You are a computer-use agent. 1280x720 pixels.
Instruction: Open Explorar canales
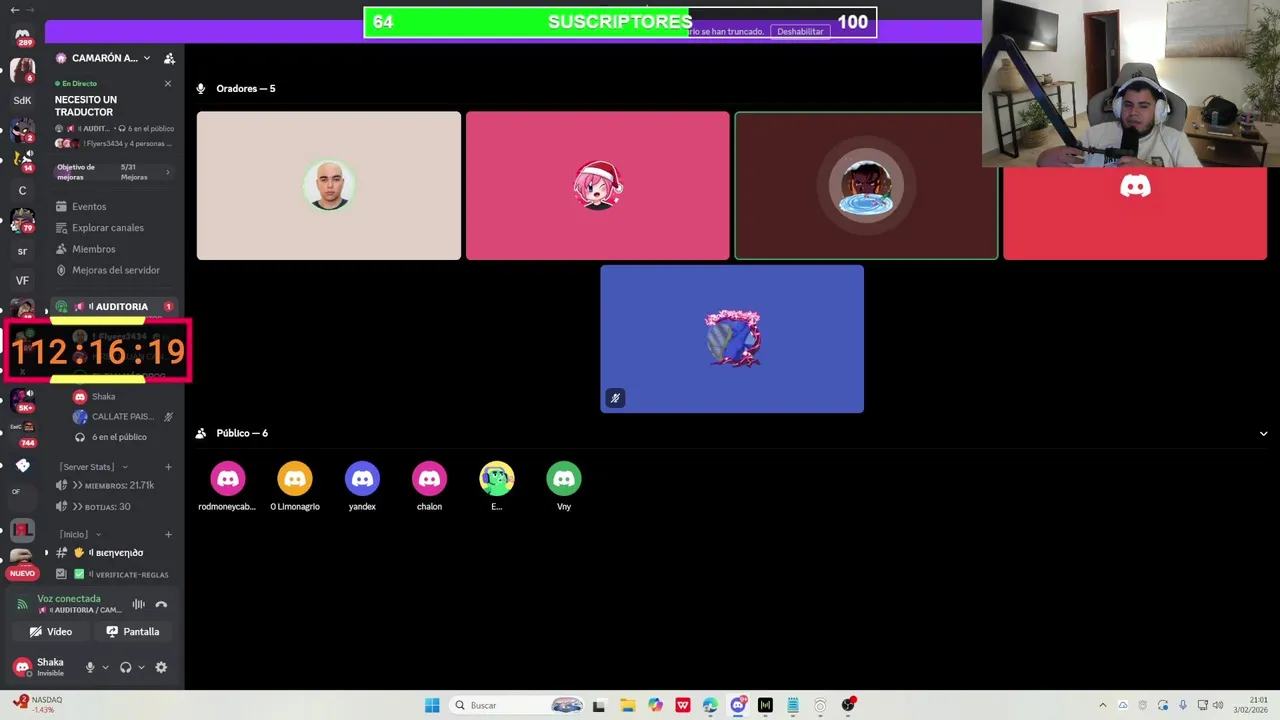(x=108, y=228)
